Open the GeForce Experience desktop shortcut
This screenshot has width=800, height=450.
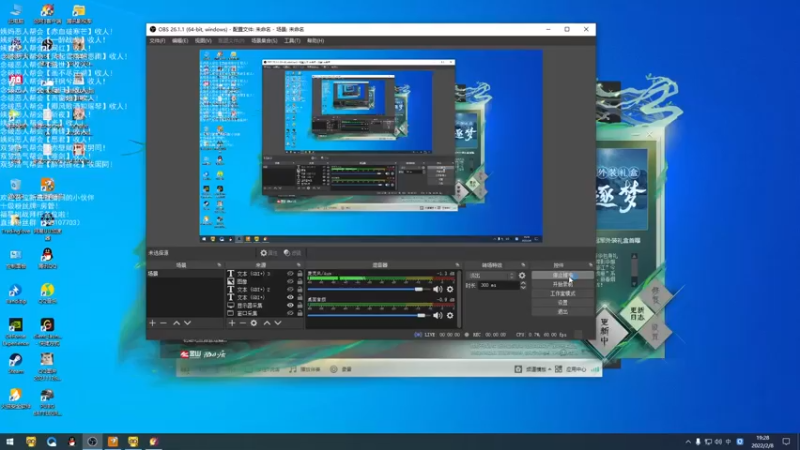pyautogui.click(x=16, y=333)
